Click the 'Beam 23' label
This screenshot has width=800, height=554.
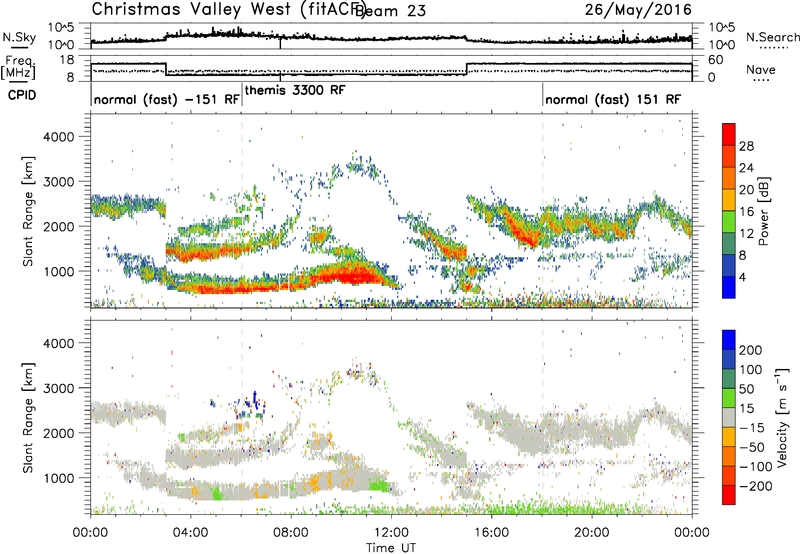[390, 10]
